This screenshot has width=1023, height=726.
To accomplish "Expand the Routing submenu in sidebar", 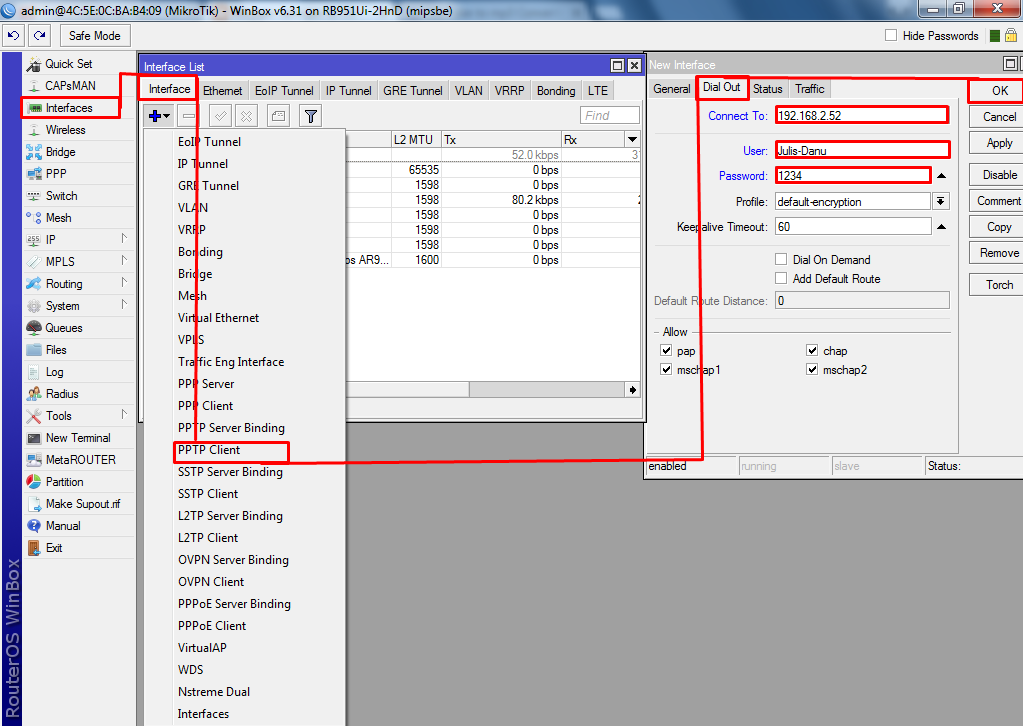I will coord(124,283).
